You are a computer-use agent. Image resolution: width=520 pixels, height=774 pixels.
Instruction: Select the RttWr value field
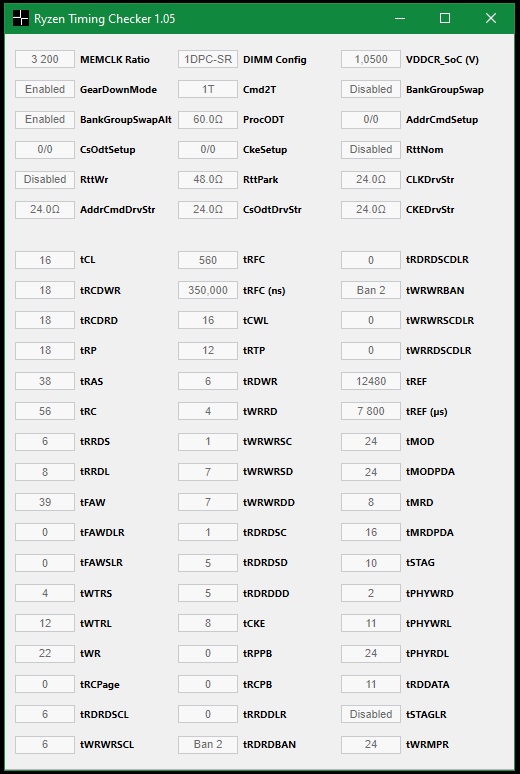45,180
